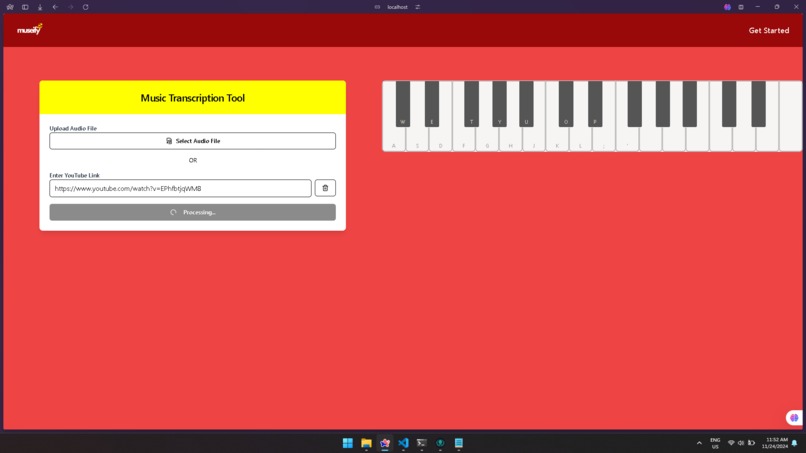Open the Get Started link

coord(768,30)
